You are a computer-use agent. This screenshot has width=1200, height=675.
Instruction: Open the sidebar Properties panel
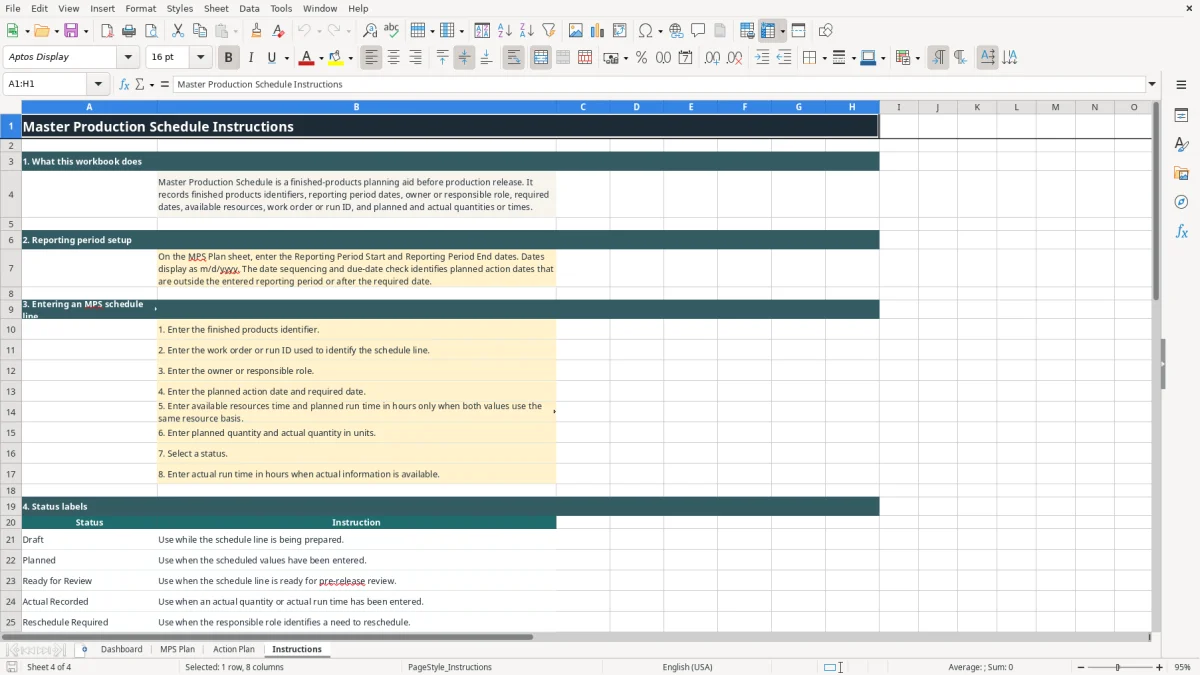(x=1181, y=116)
